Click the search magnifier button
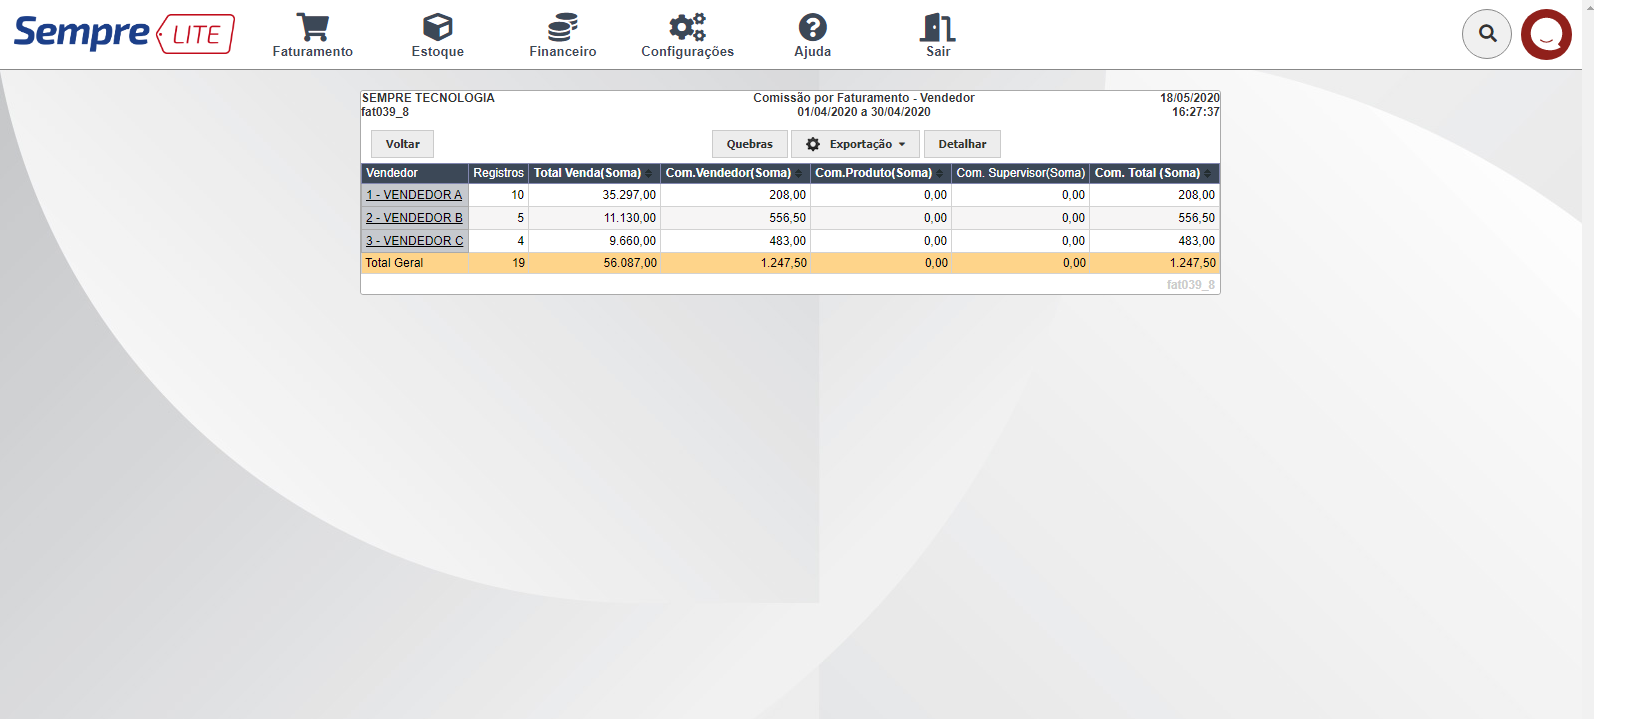1648x719 pixels. click(1487, 34)
